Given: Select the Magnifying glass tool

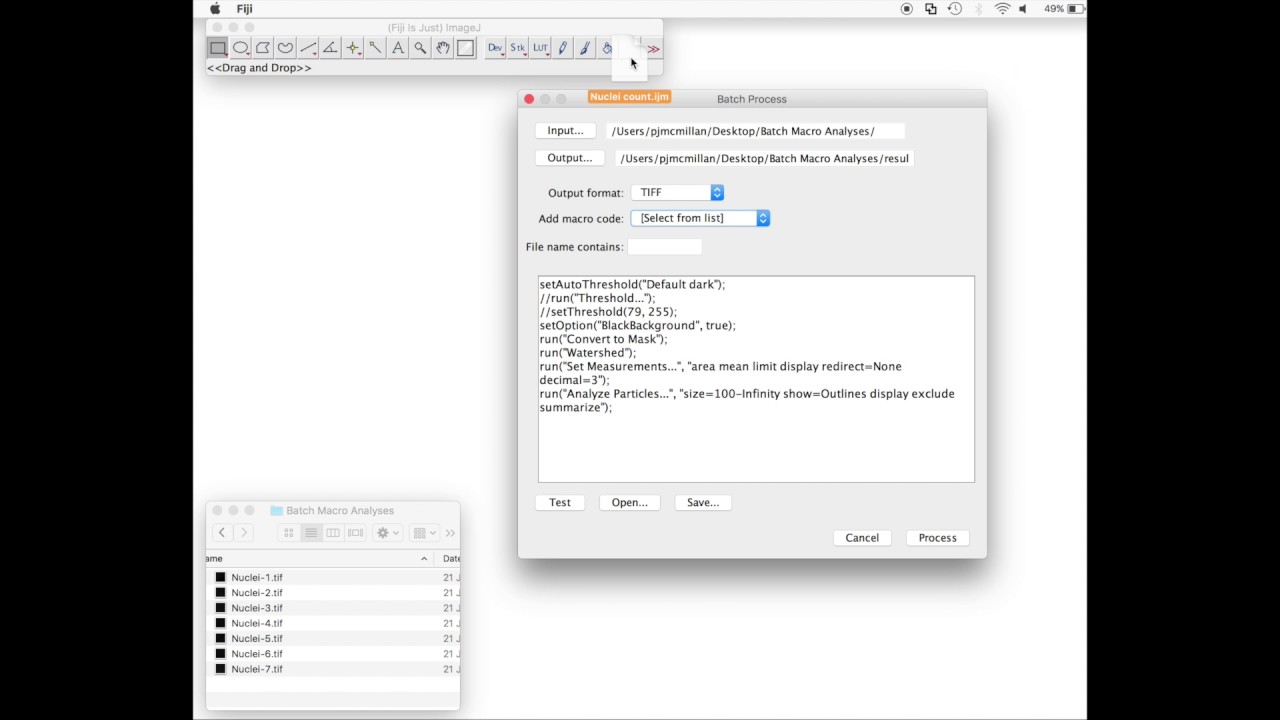Looking at the screenshot, I should coord(420,48).
